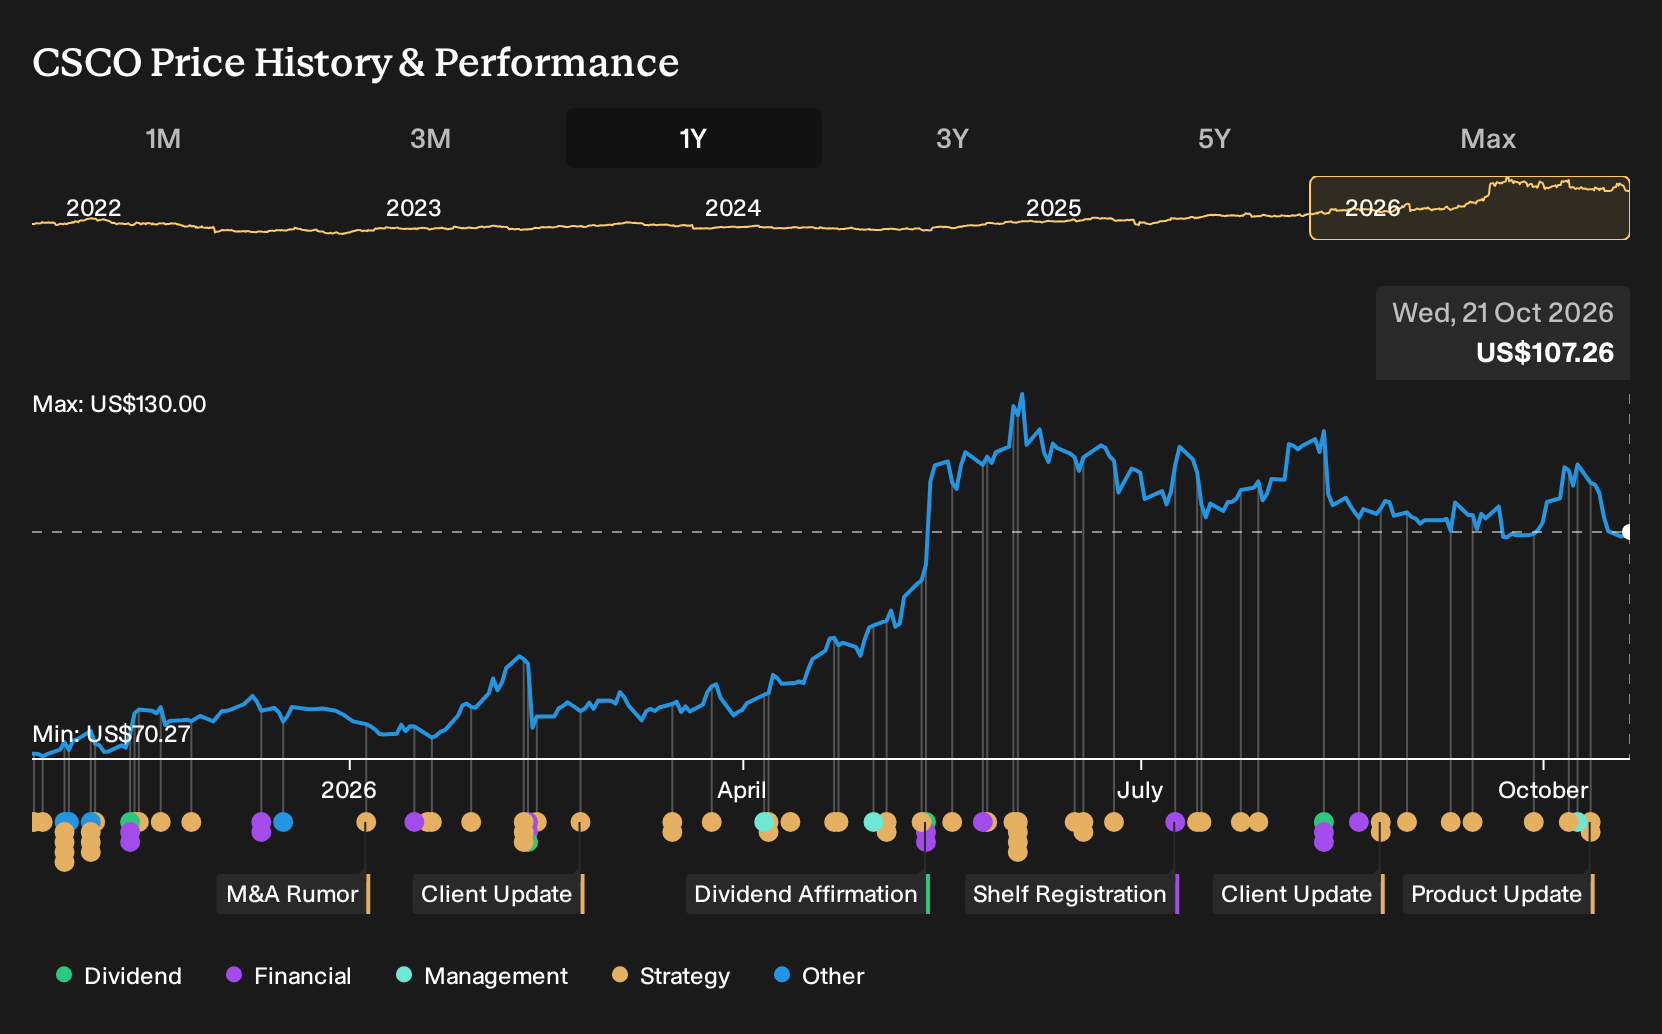The width and height of the screenshot is (1662, 1034).
Task: Open Client Update label beside Shelf Registration
Action: tap(1298, 894)
